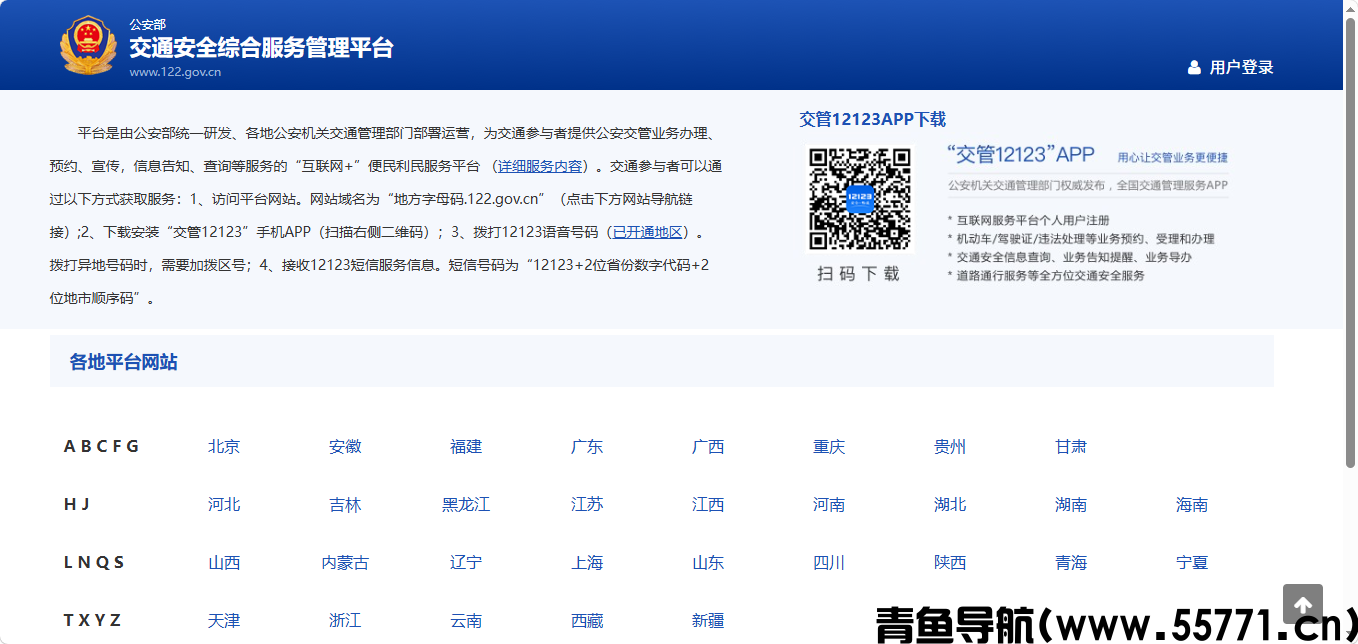Screen dimensions: 1358x644
Task: Click the police badge emblem logo
Action: (88, 45)
